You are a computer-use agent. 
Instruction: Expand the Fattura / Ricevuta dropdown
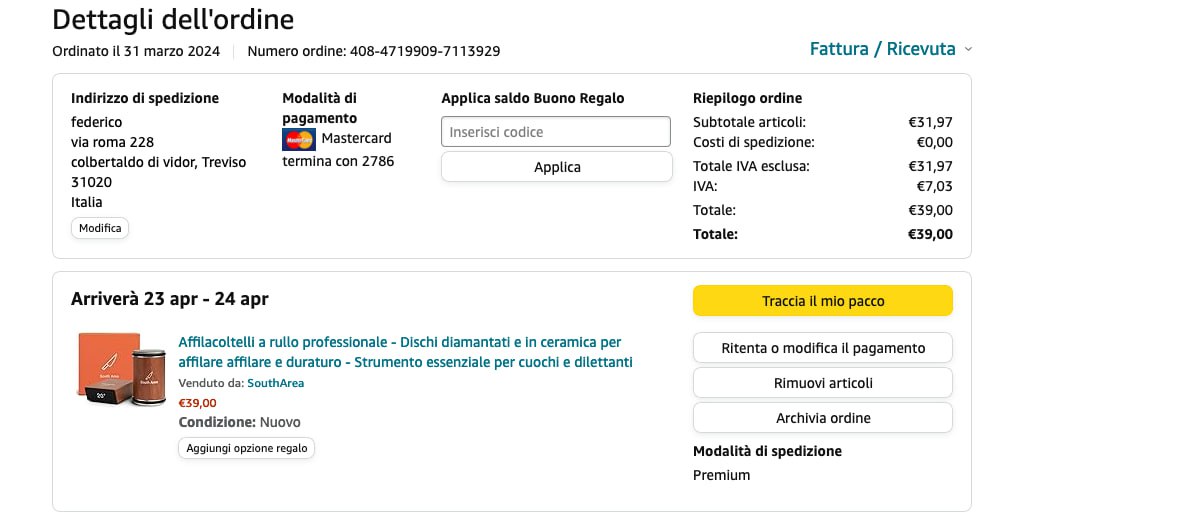coord(882,49)
